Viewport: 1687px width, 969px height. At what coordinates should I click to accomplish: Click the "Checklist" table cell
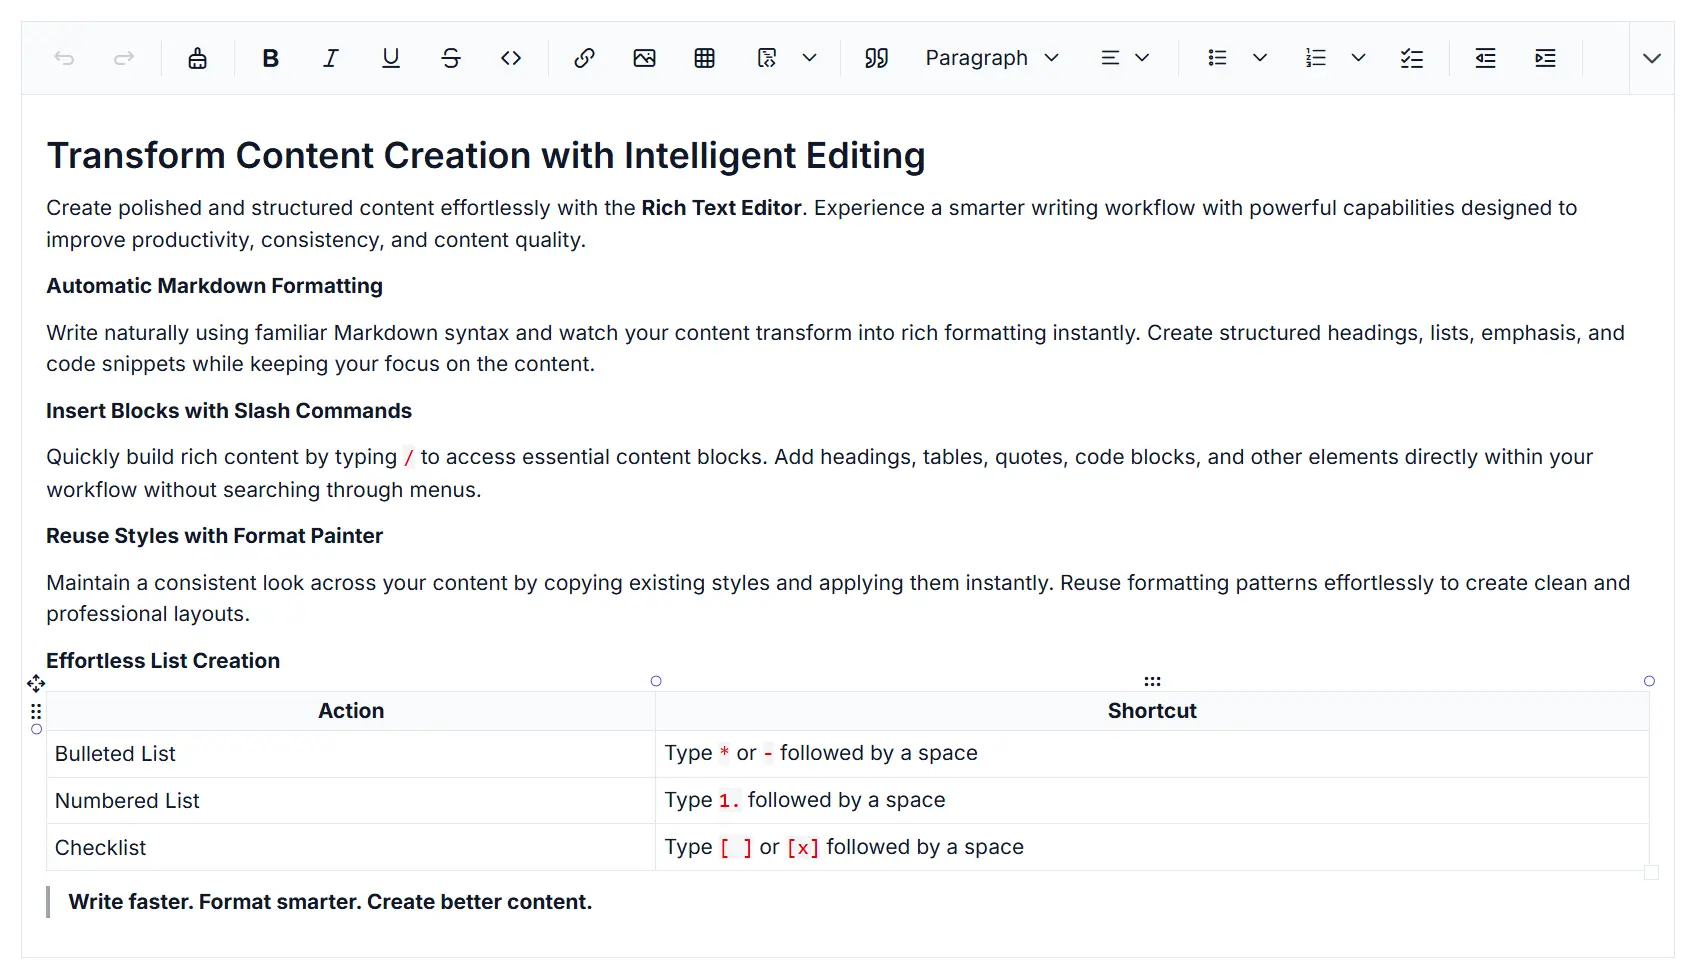point(351,848)
